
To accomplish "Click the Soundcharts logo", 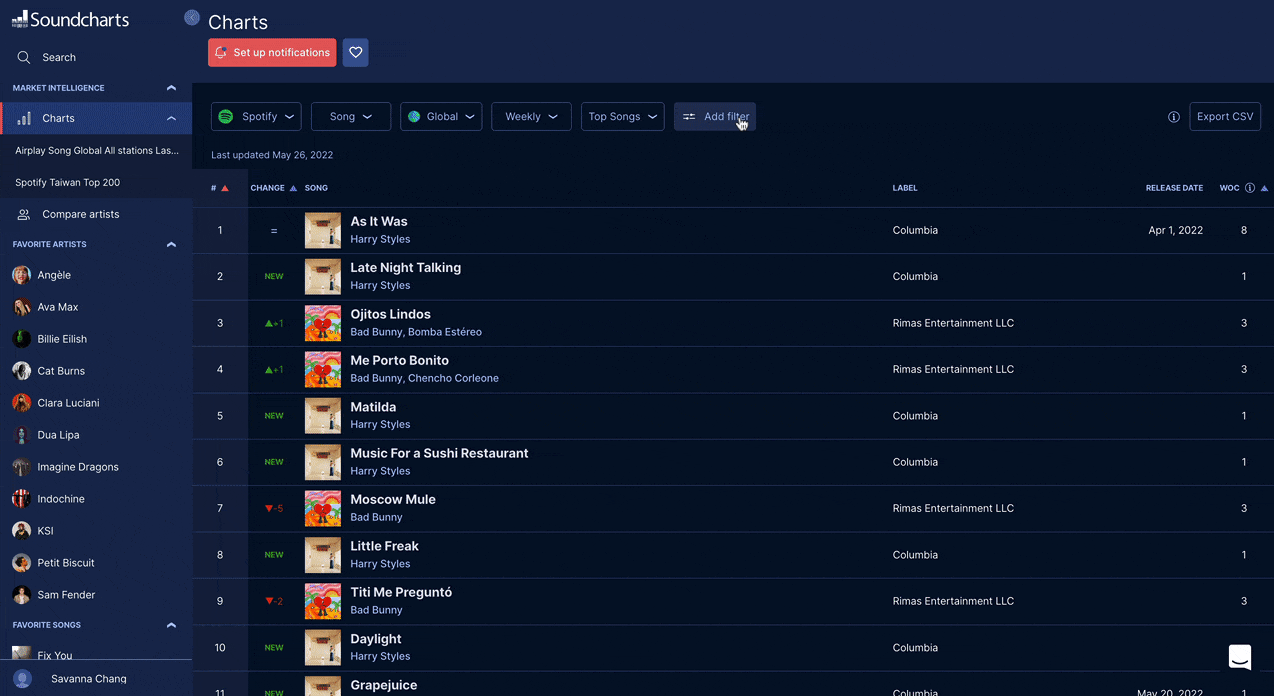I will (x=70, y=19).
